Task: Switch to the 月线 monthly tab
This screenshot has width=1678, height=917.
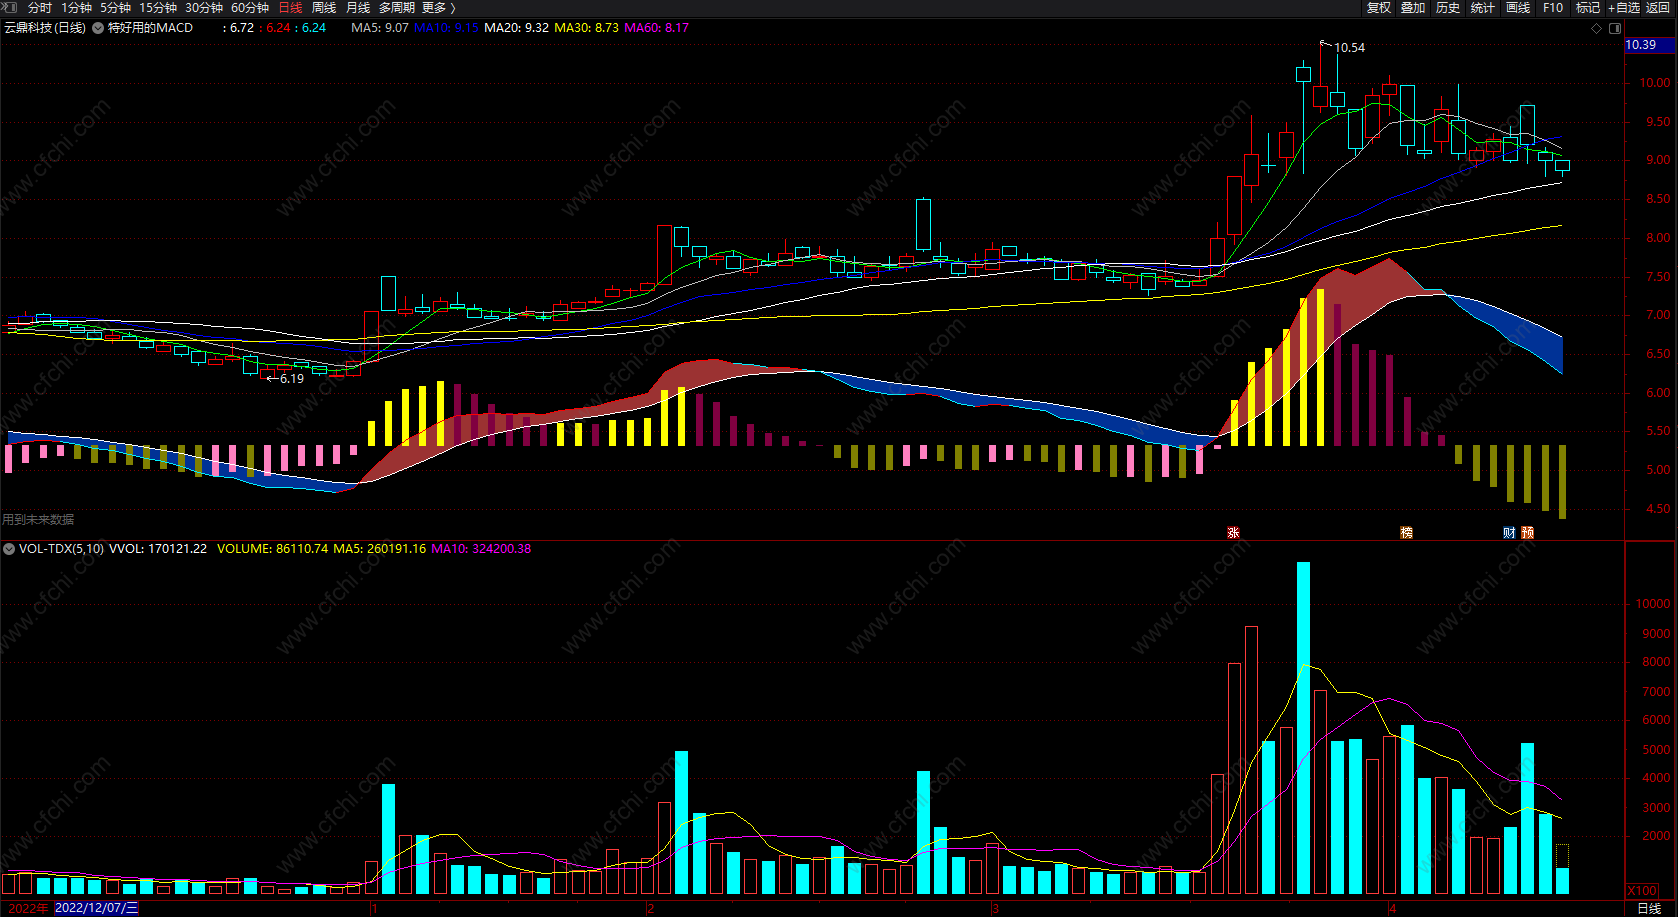Action: (x=358, y=7)
